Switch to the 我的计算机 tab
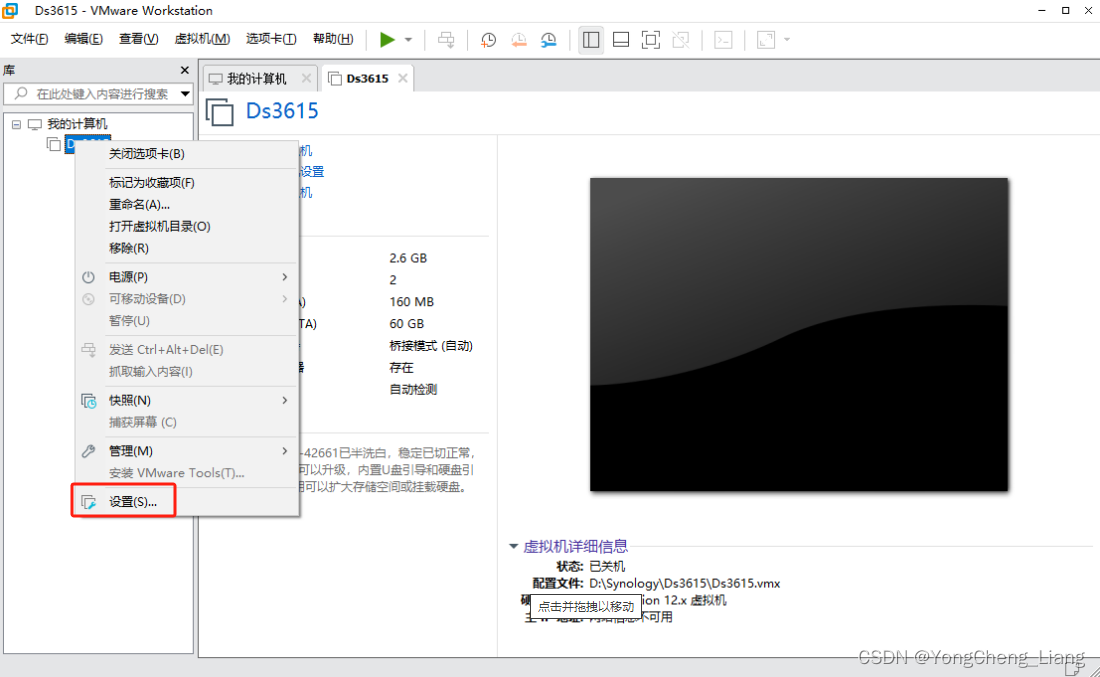Screen dimensions: 1100x677 pos(256,79)
